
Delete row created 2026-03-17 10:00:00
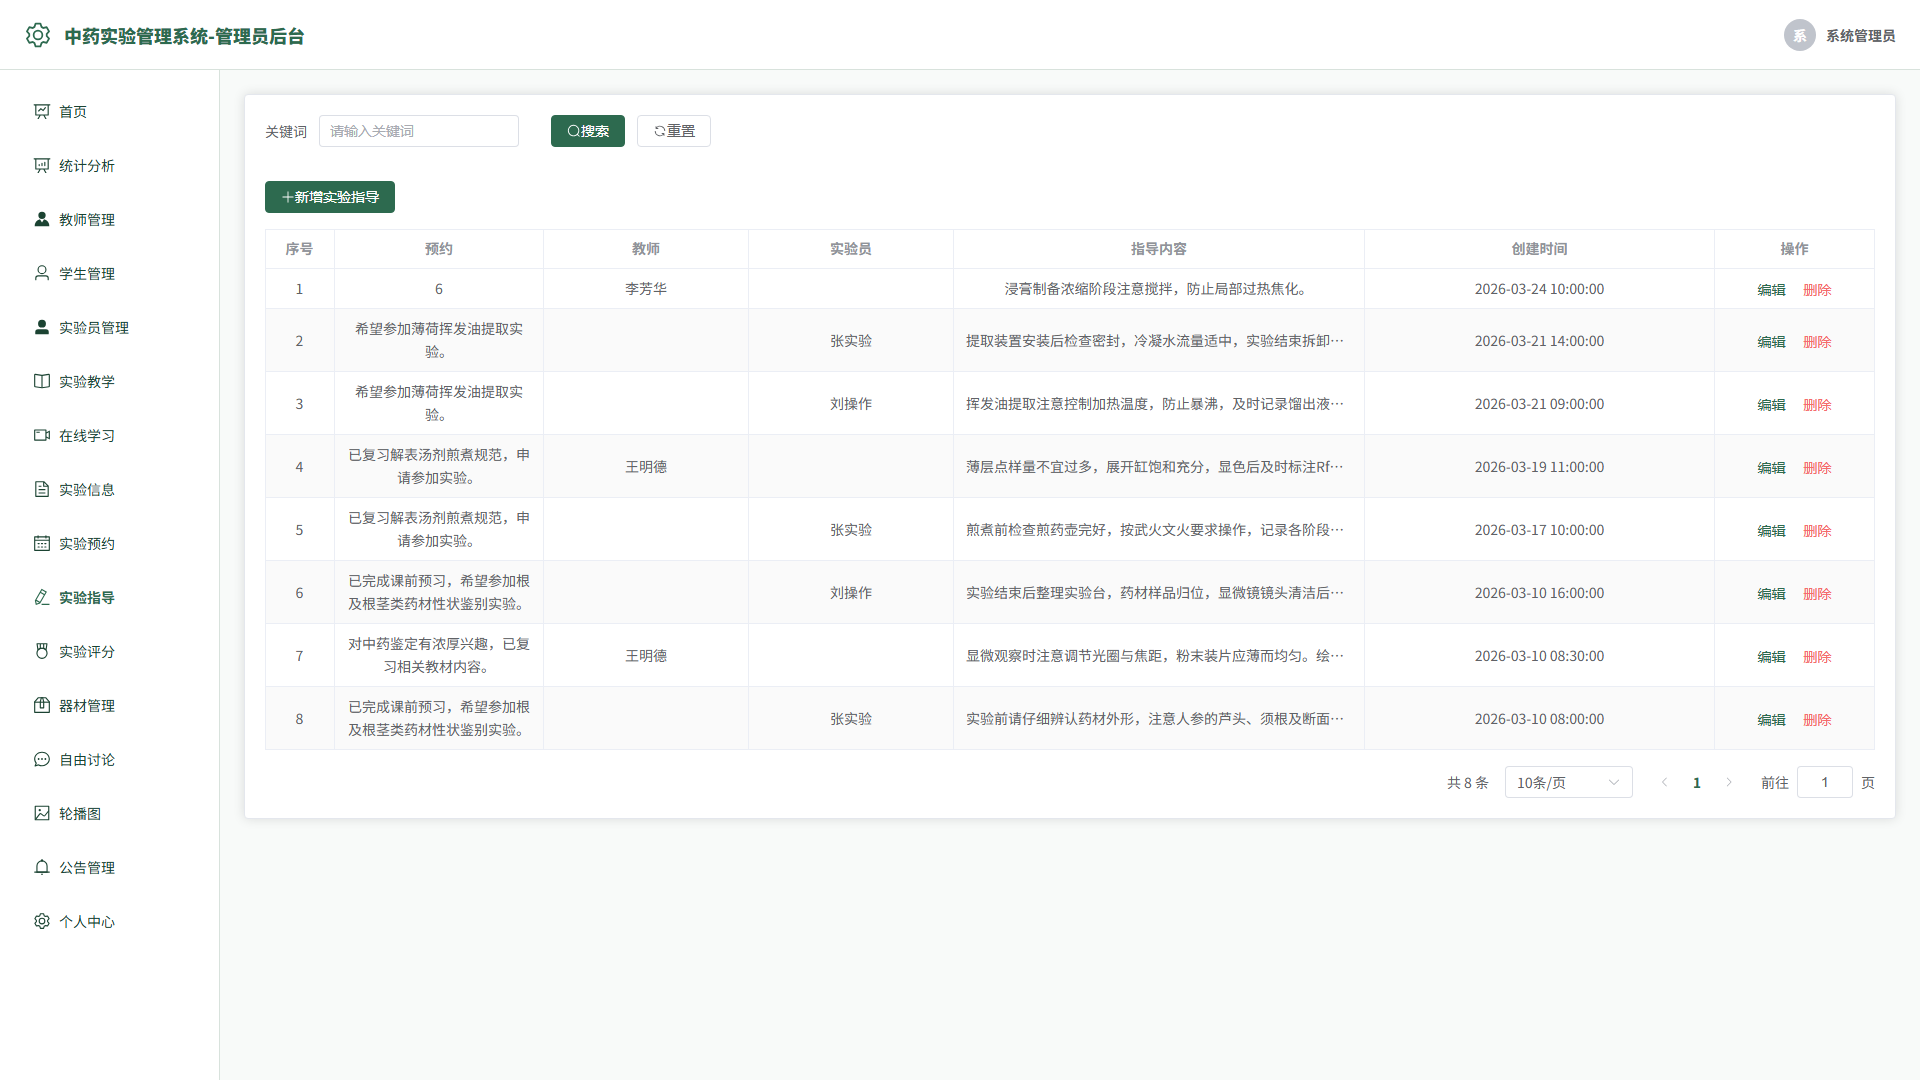tap(1817, 531)
